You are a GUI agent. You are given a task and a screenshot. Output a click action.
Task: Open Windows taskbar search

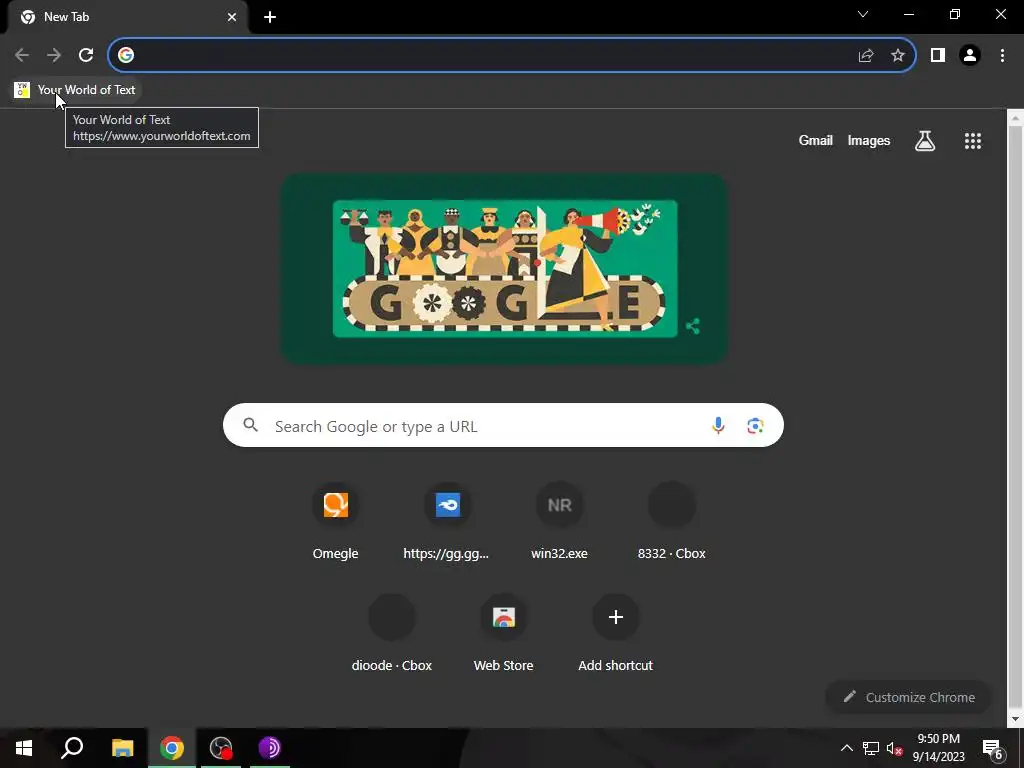tap(72, 748)
